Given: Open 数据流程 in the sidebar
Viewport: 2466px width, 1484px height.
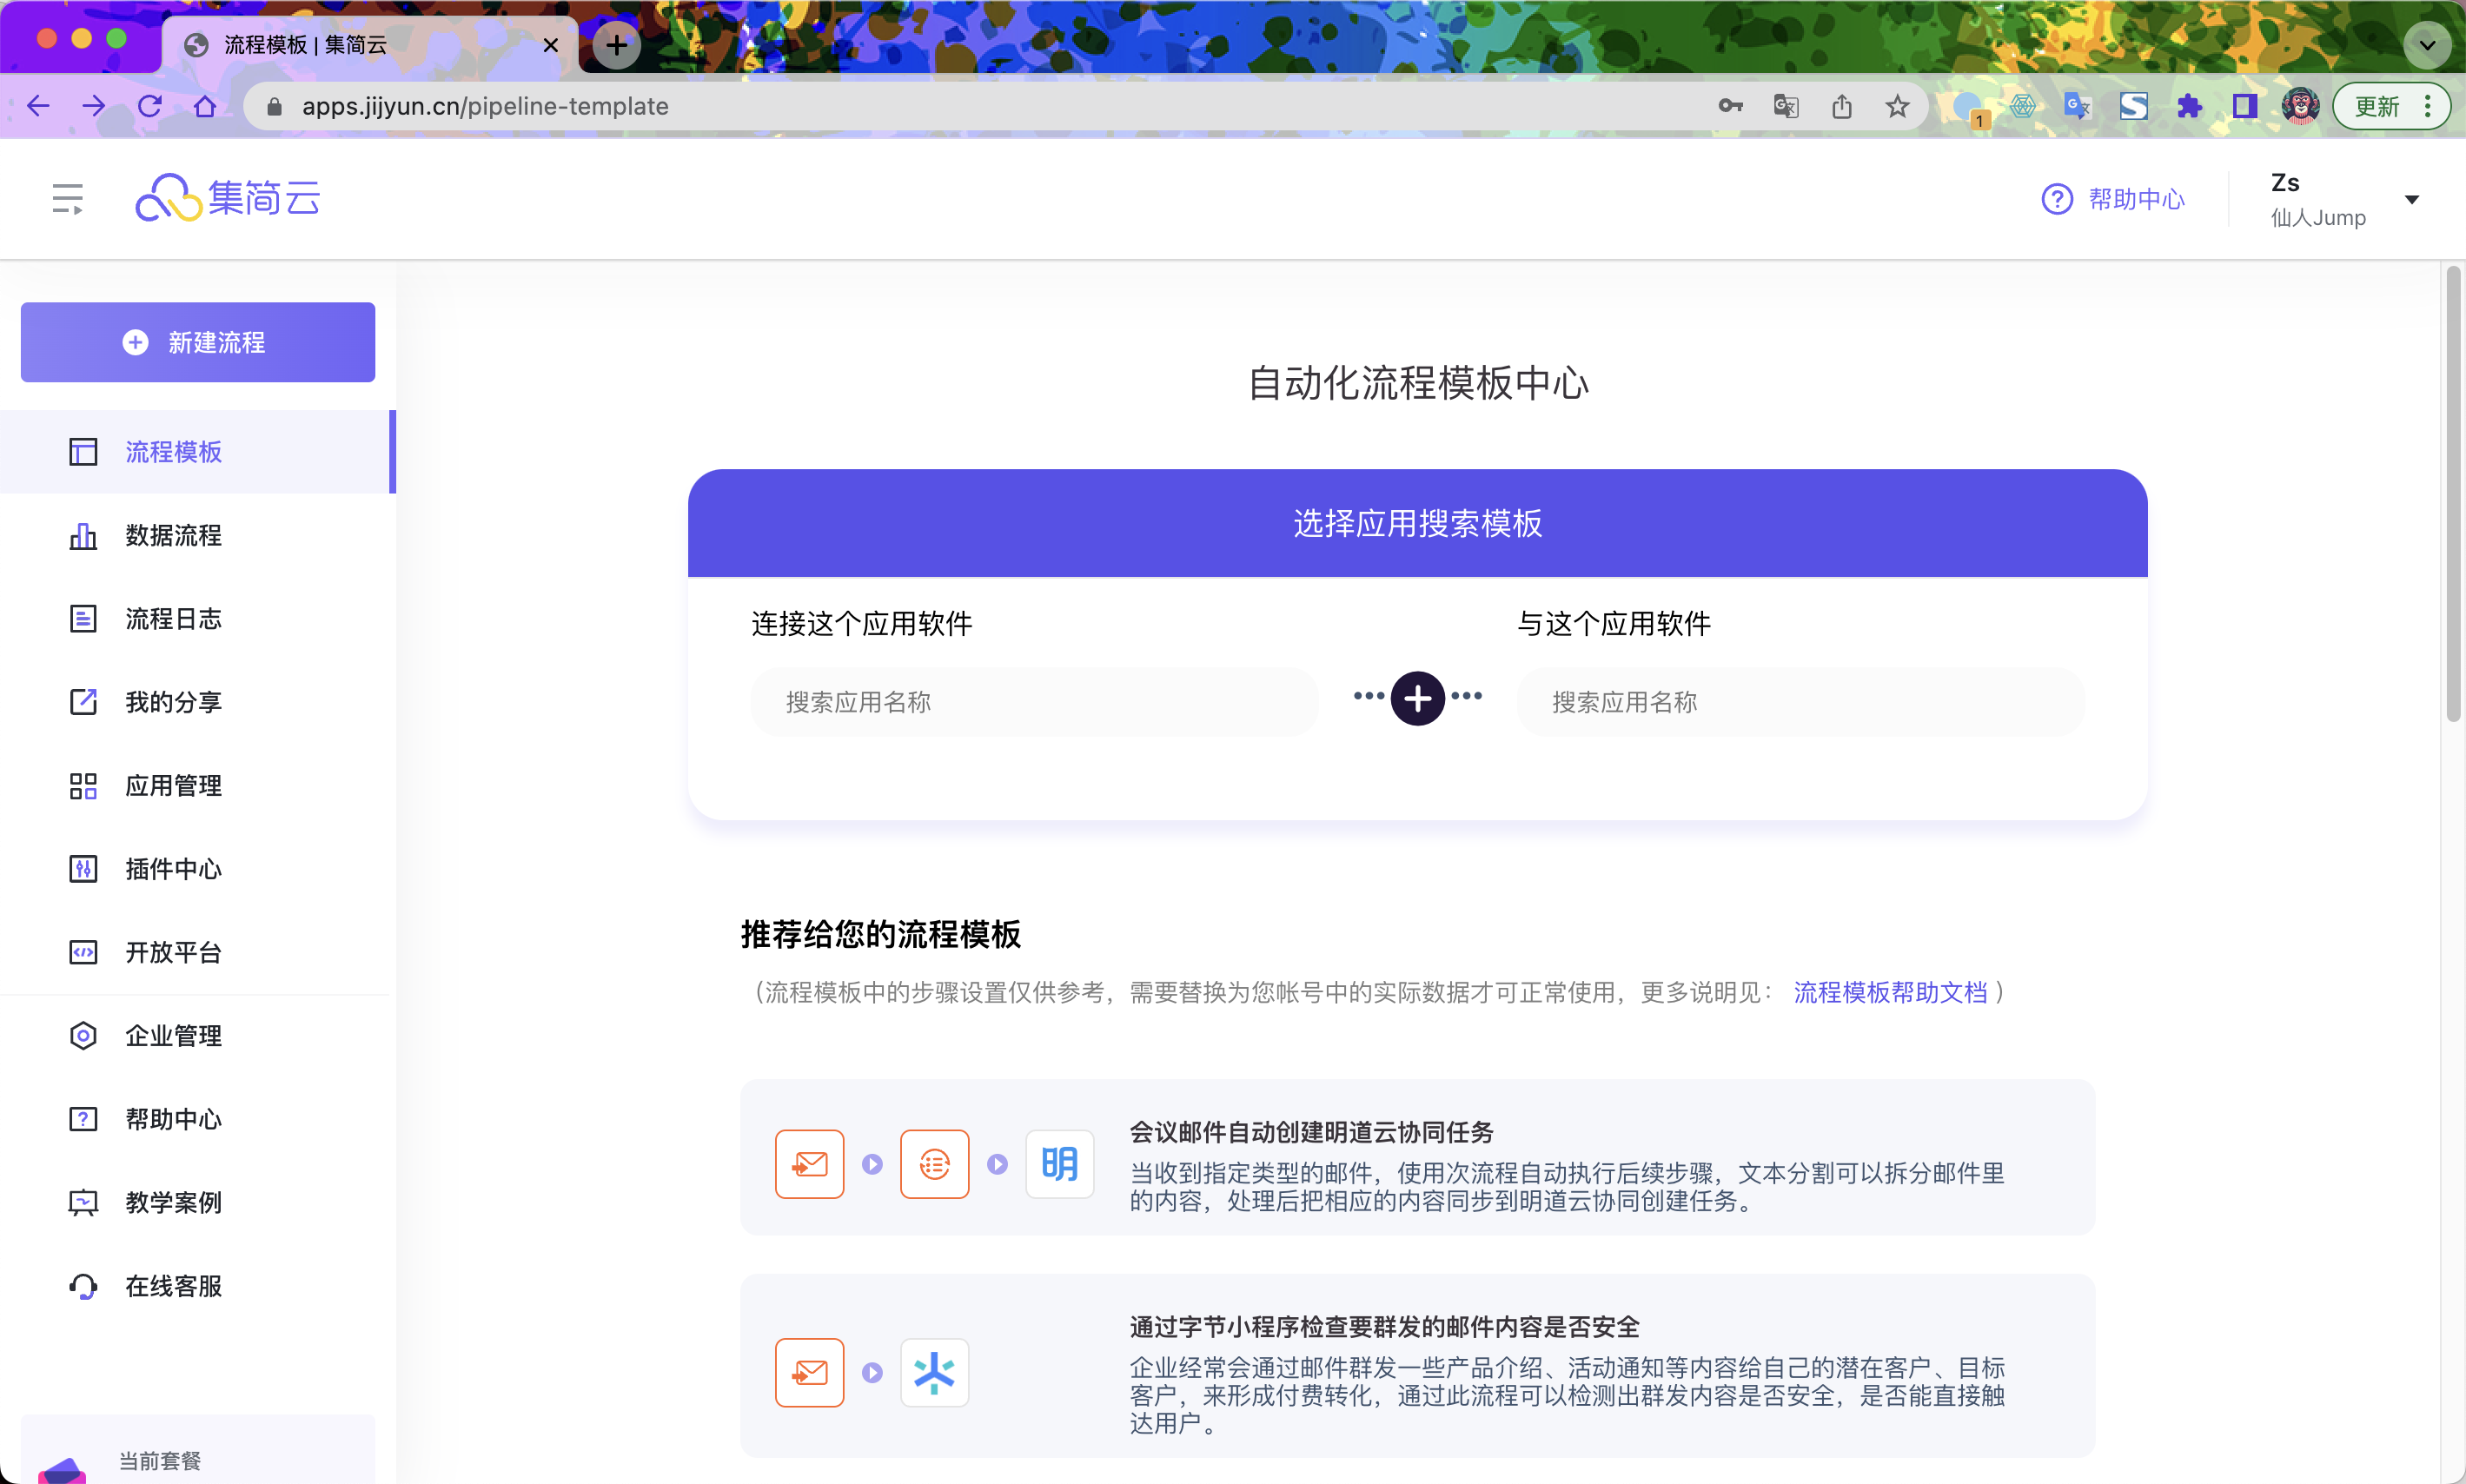Looking at the screenshot, I should [173, 535].
